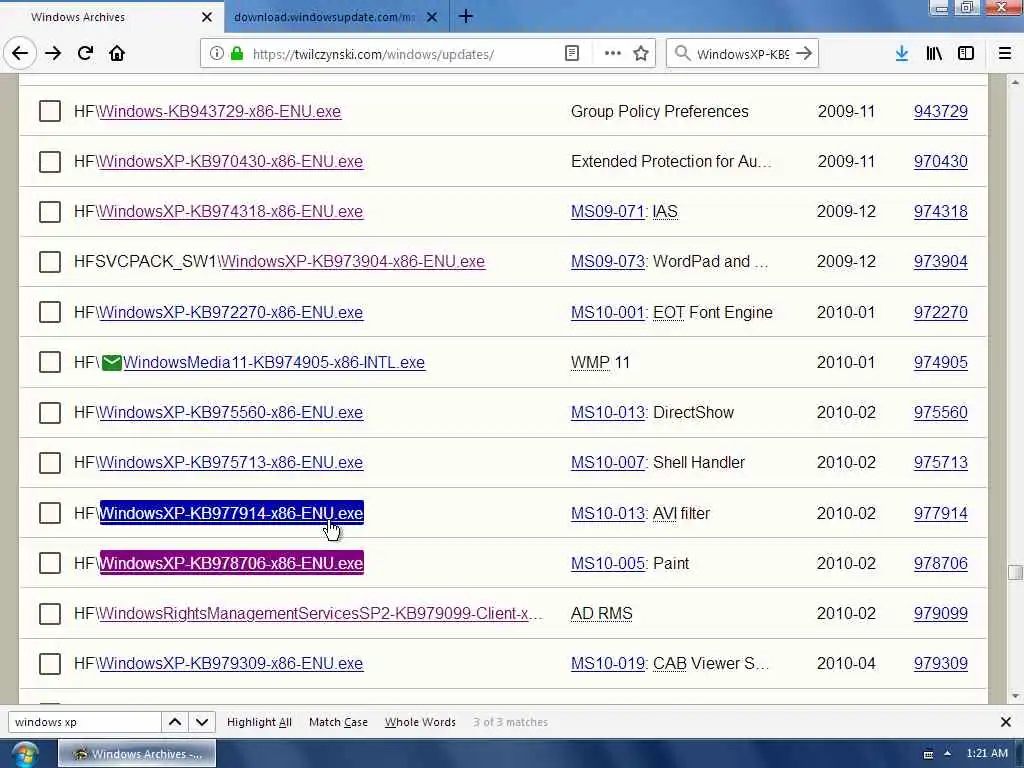This screenshot has width=1024, height=768.
Task: Download WindowsXP-KB973904-x86-ENU.exe
Action: click(x=352, y=262)
